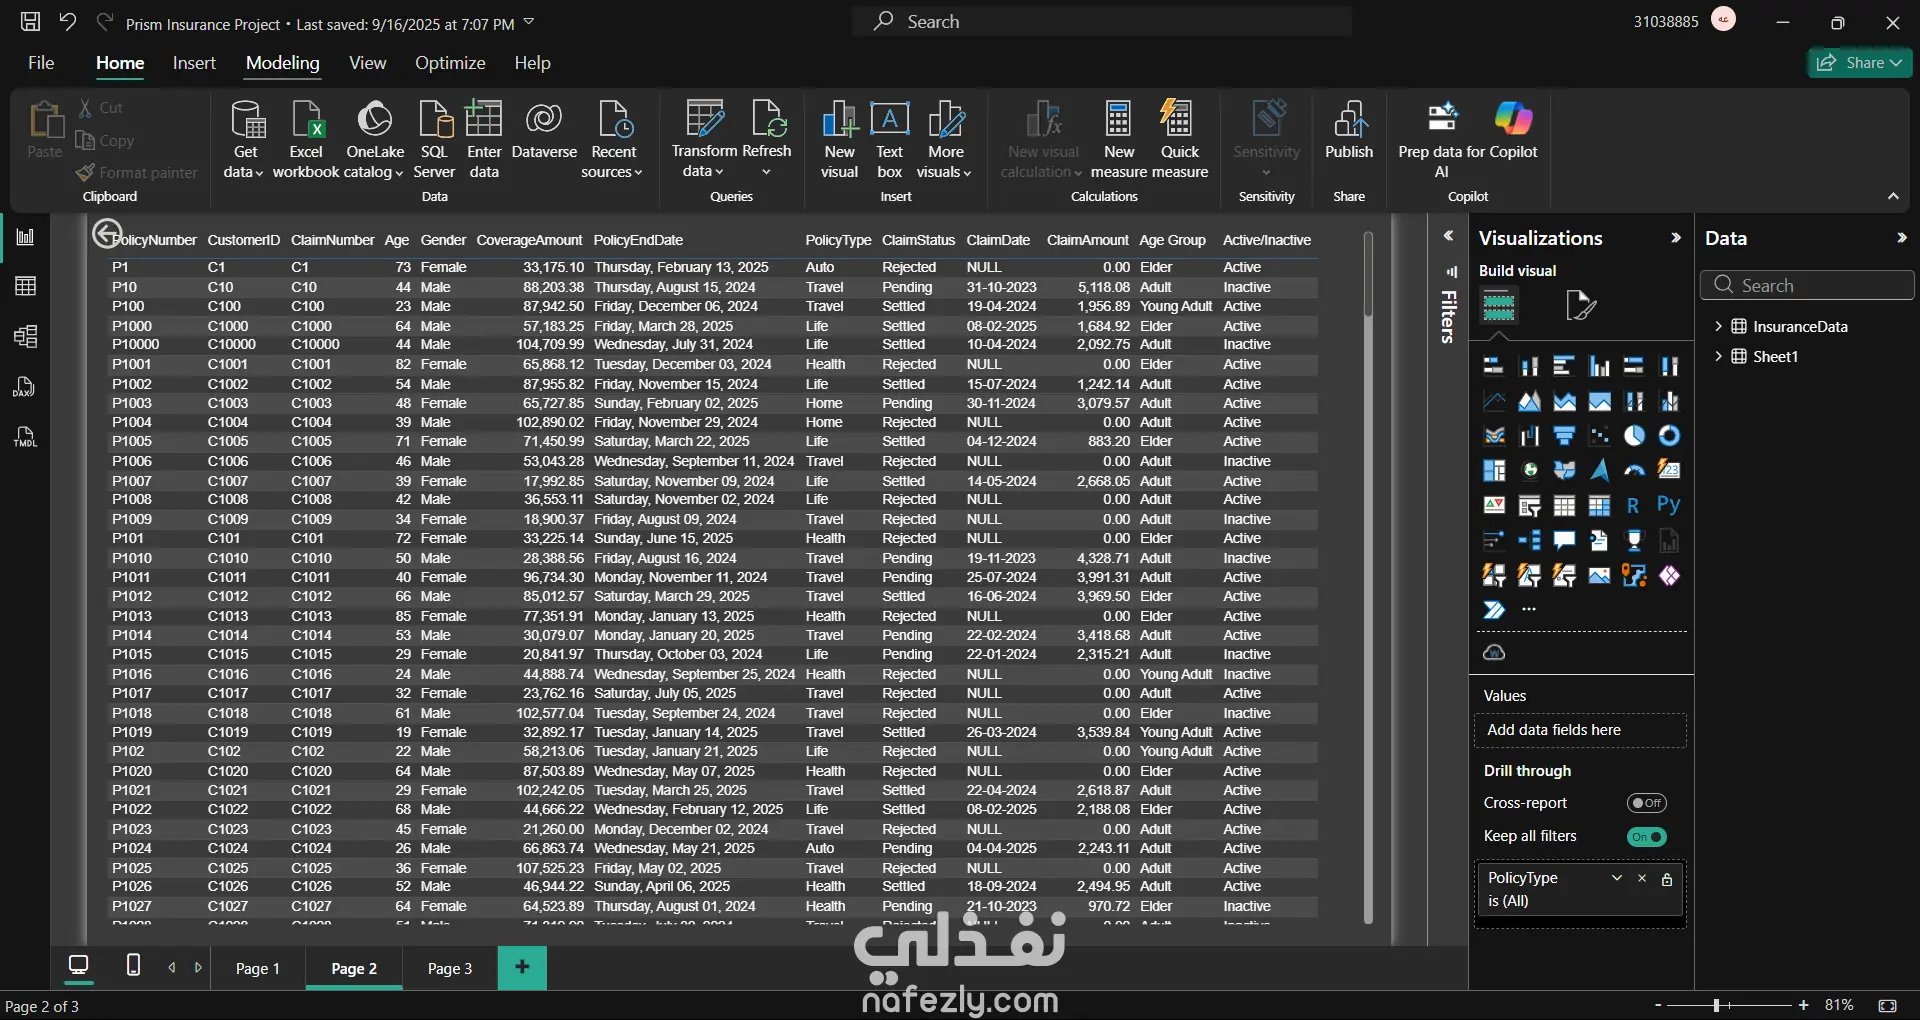Go to the Page 3 tab

pyautogui.click(x=450, y=968)
